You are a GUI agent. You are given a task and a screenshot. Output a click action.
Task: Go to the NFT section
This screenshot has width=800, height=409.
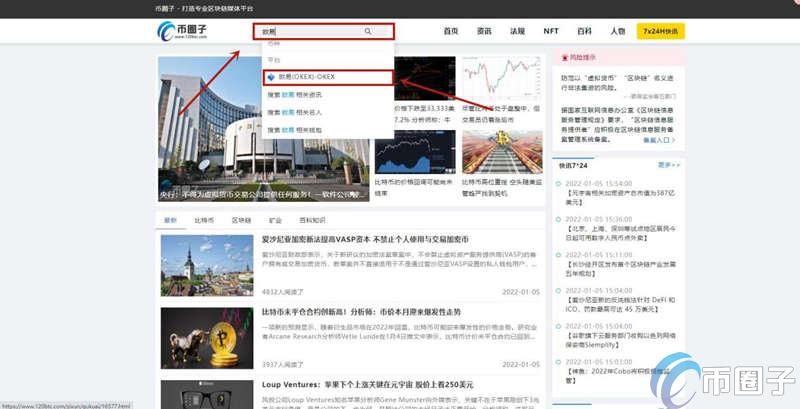(551, 31)
